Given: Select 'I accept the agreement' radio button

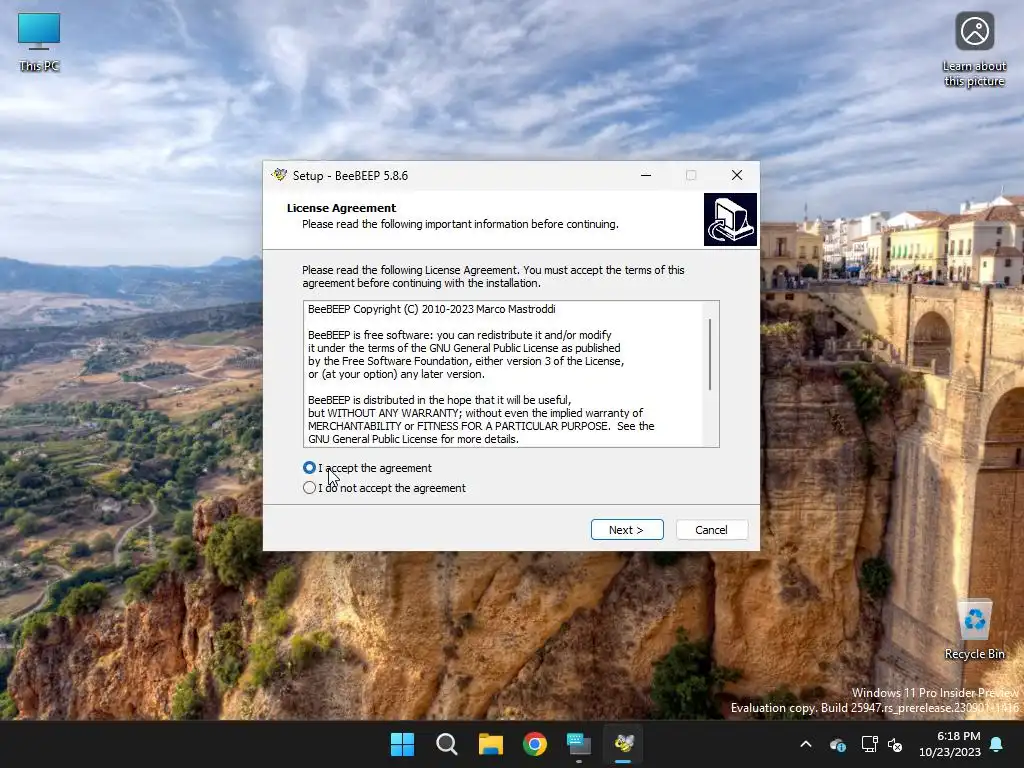Looking at the screenshot, I should click(x=309, y=468).
